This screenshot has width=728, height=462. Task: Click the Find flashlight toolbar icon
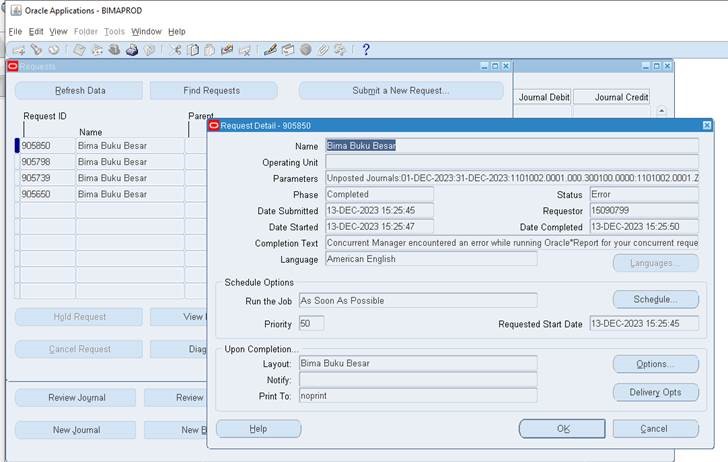(36, 49)
